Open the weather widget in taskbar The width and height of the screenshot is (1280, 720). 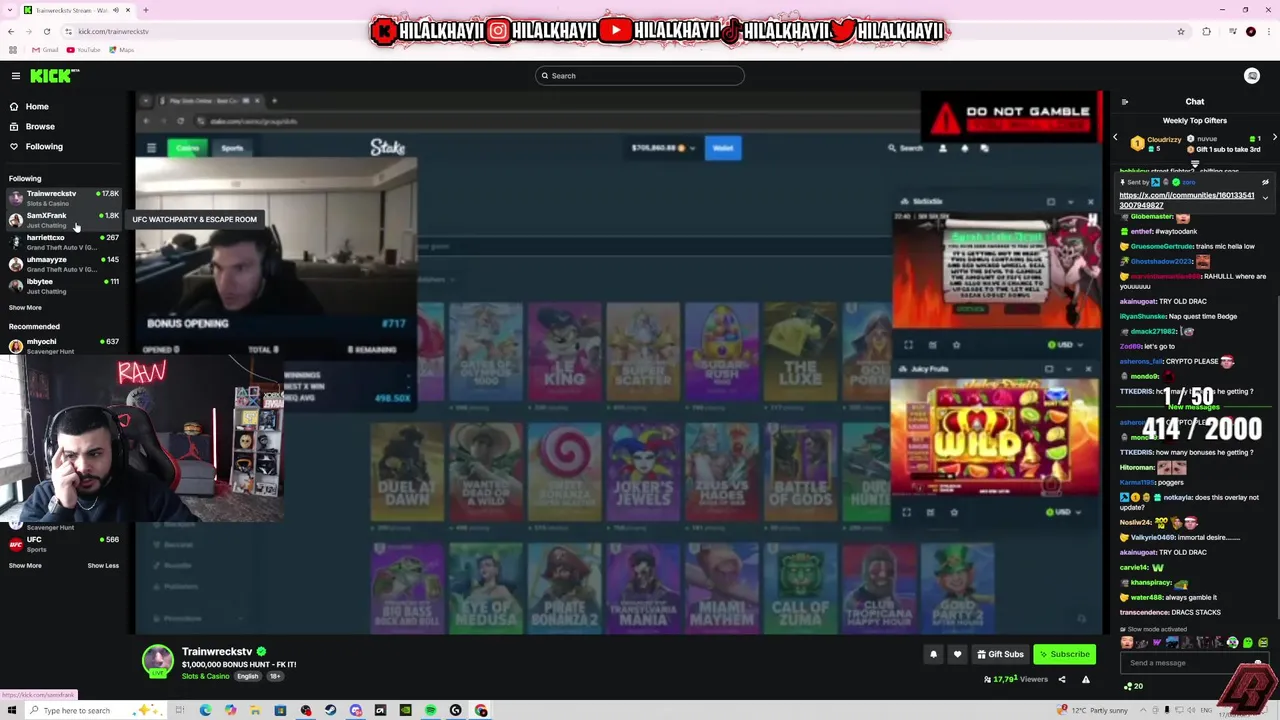1094,710
